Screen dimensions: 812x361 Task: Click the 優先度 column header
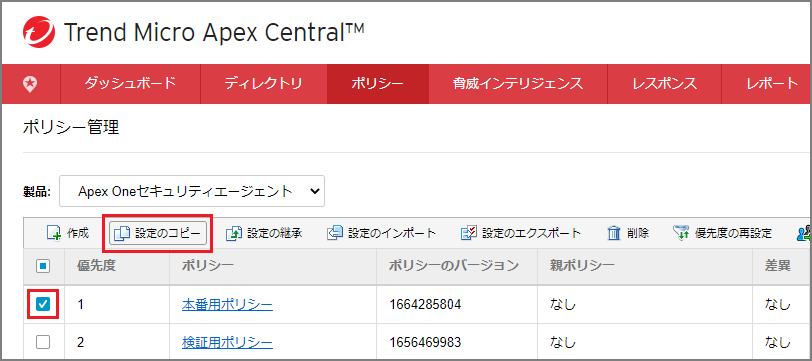click(96, 266)
